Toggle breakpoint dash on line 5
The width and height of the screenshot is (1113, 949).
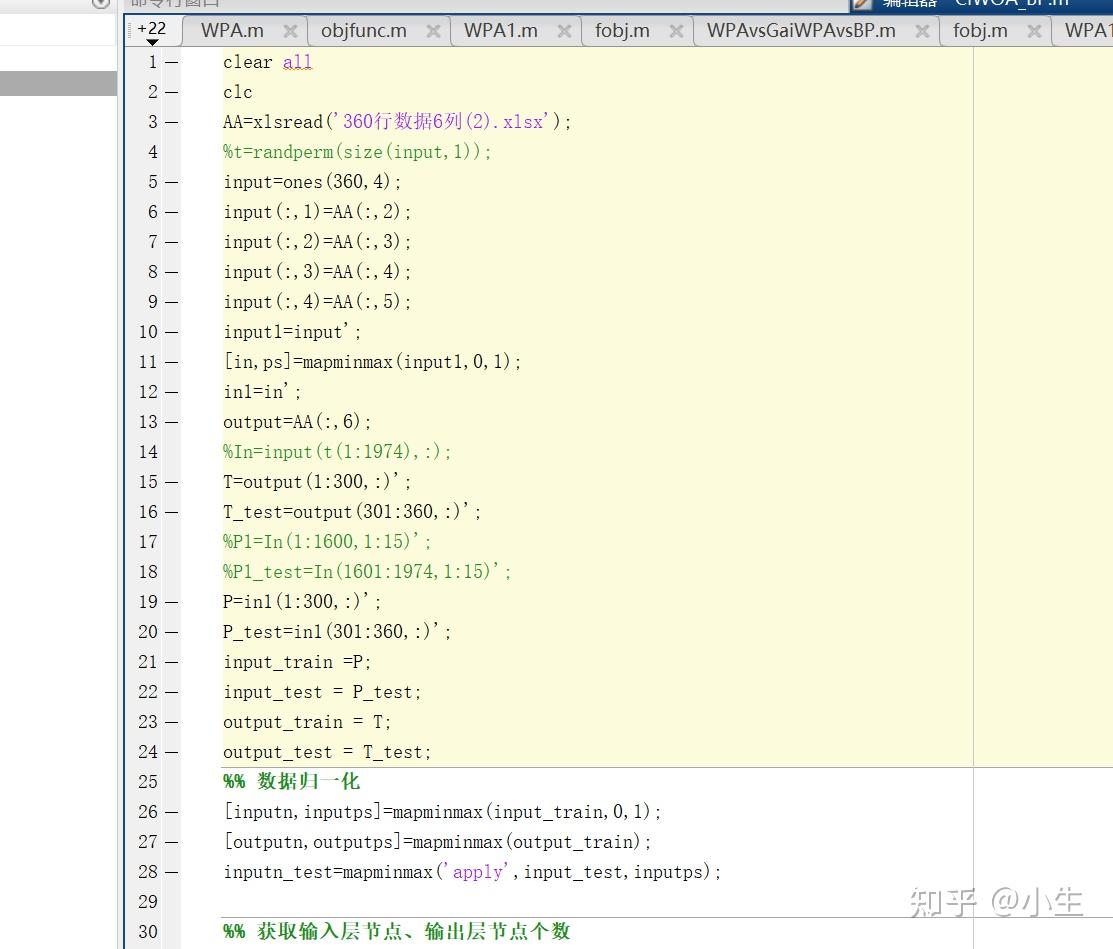click(x=171, y=182)
